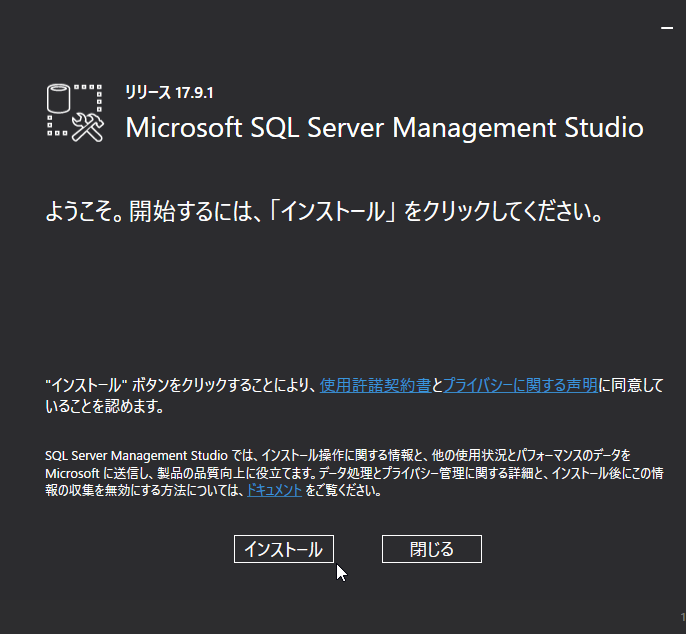Click the ようこそ welcome heading text
The width and height of the screenshot is (686, 634).
(x=82, y=212)
